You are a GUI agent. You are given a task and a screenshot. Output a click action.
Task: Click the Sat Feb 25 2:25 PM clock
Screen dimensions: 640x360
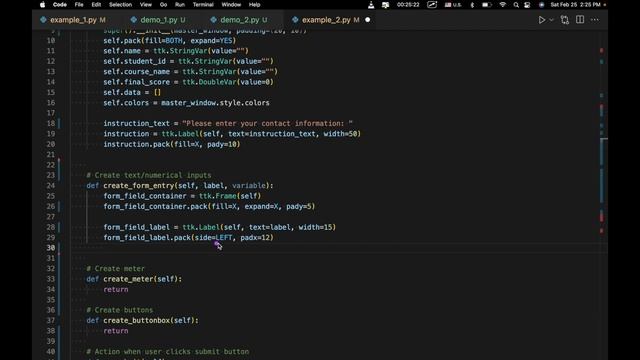click(x=576, y=5)
